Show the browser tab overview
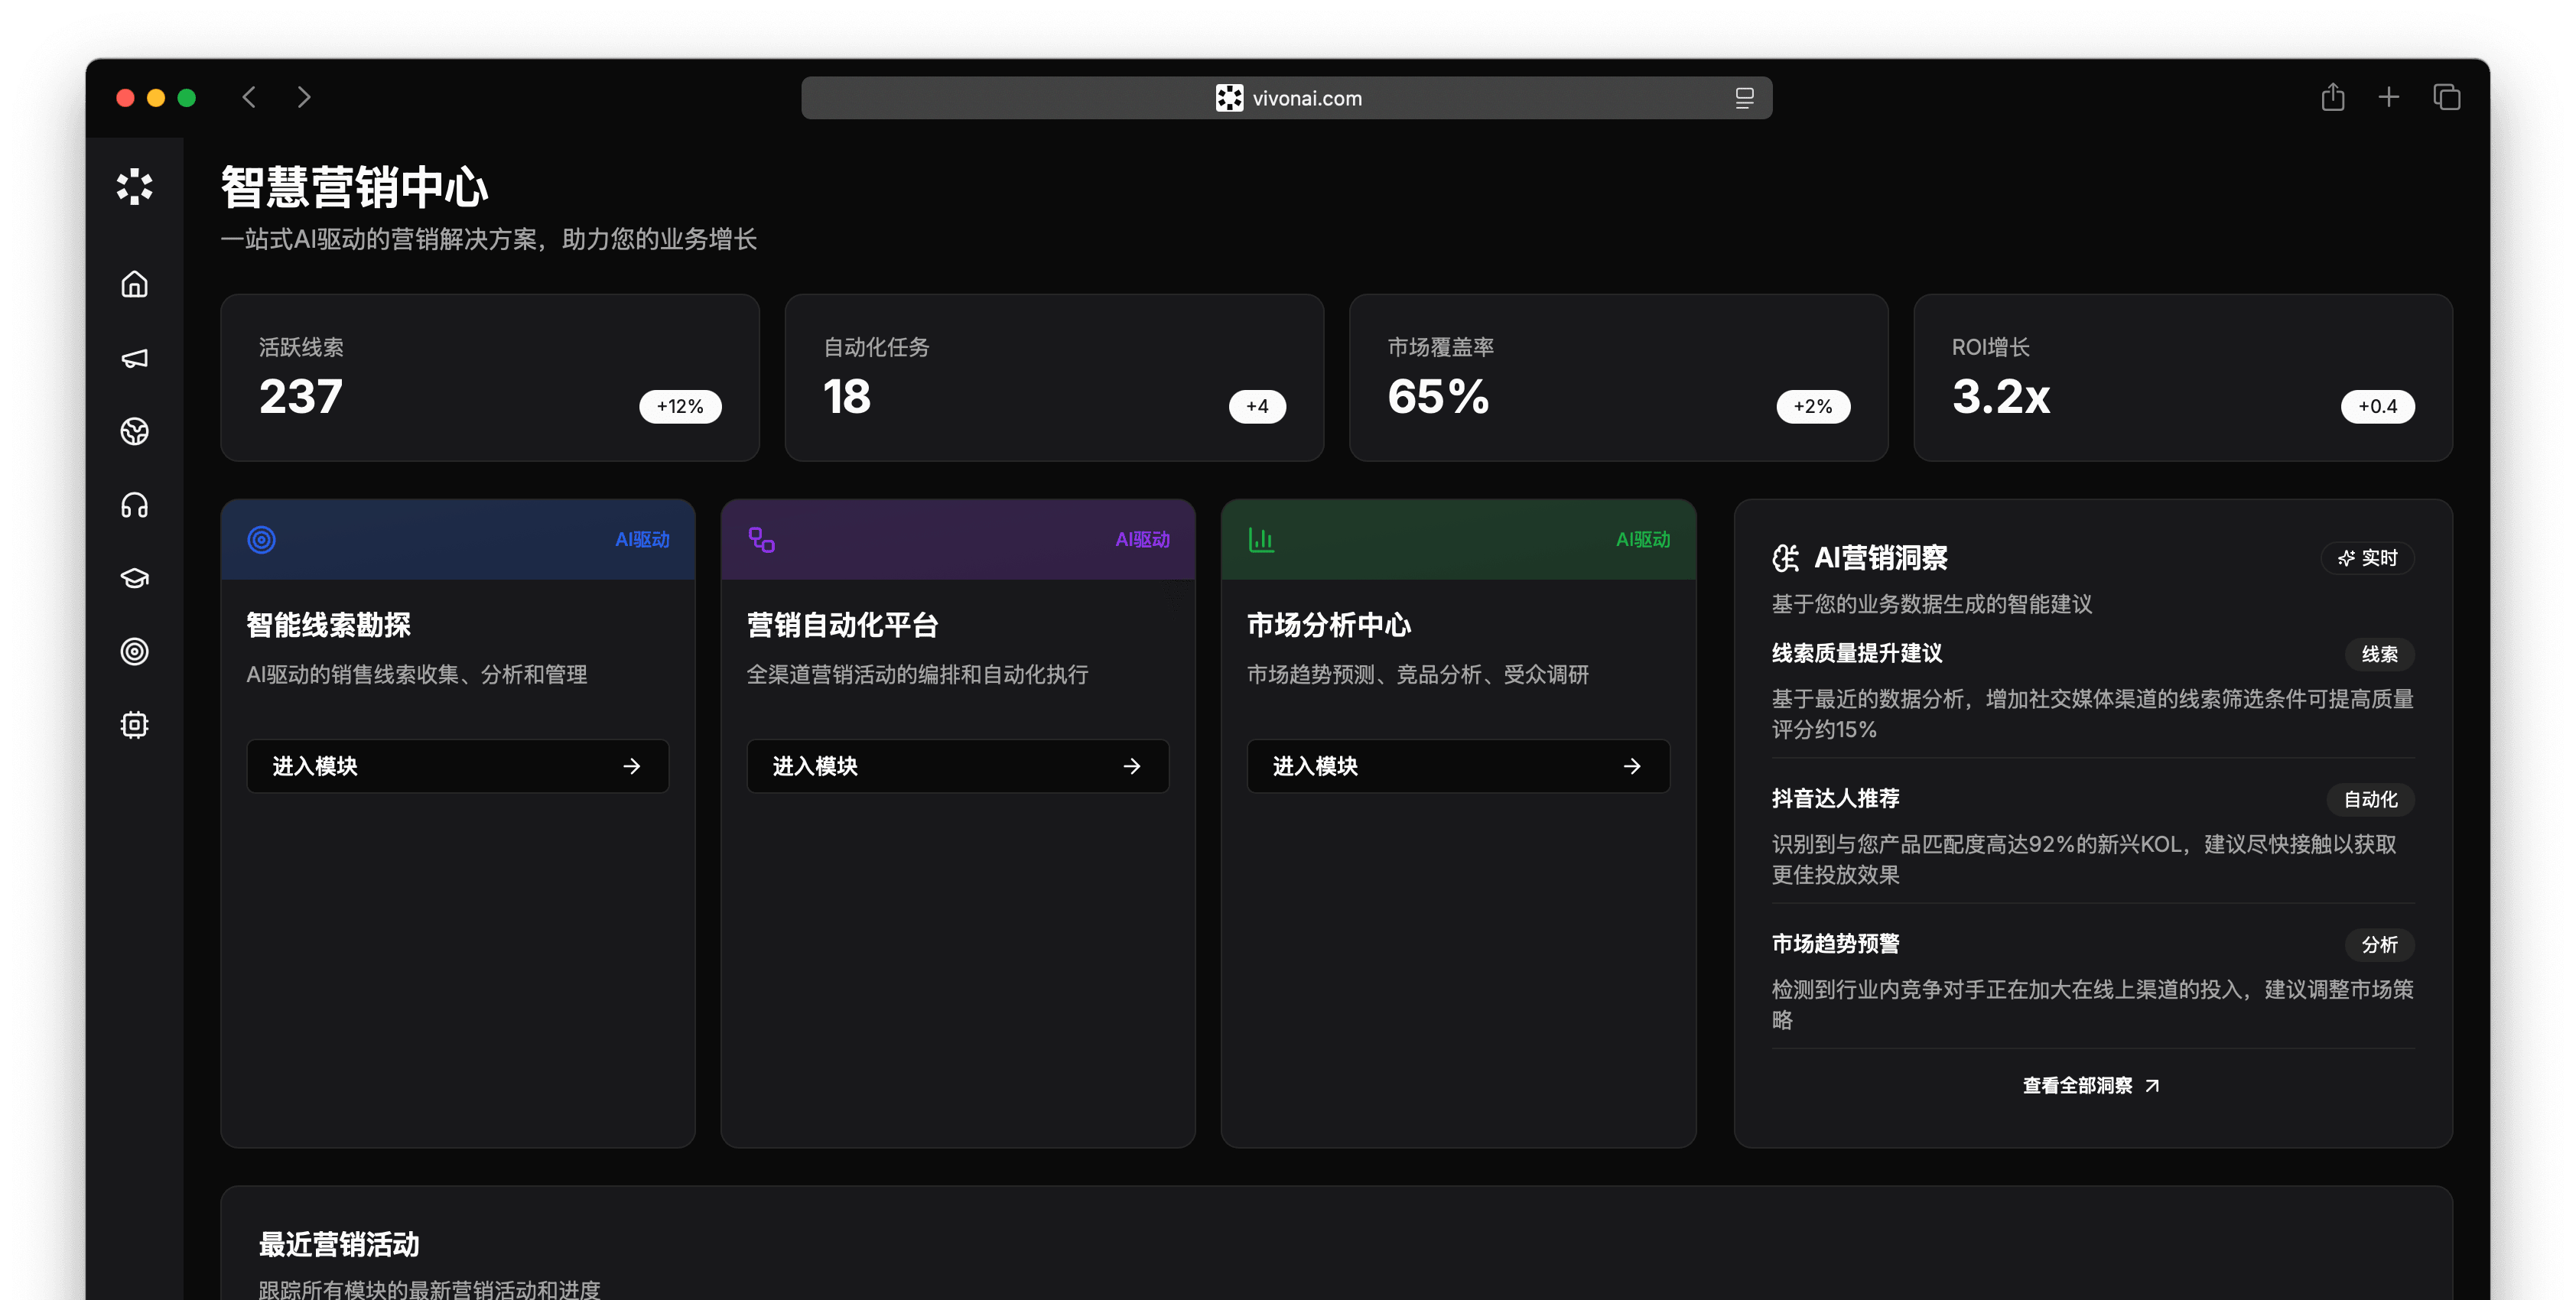This screenshot has height=1300, width=2576. [2446, 97]
